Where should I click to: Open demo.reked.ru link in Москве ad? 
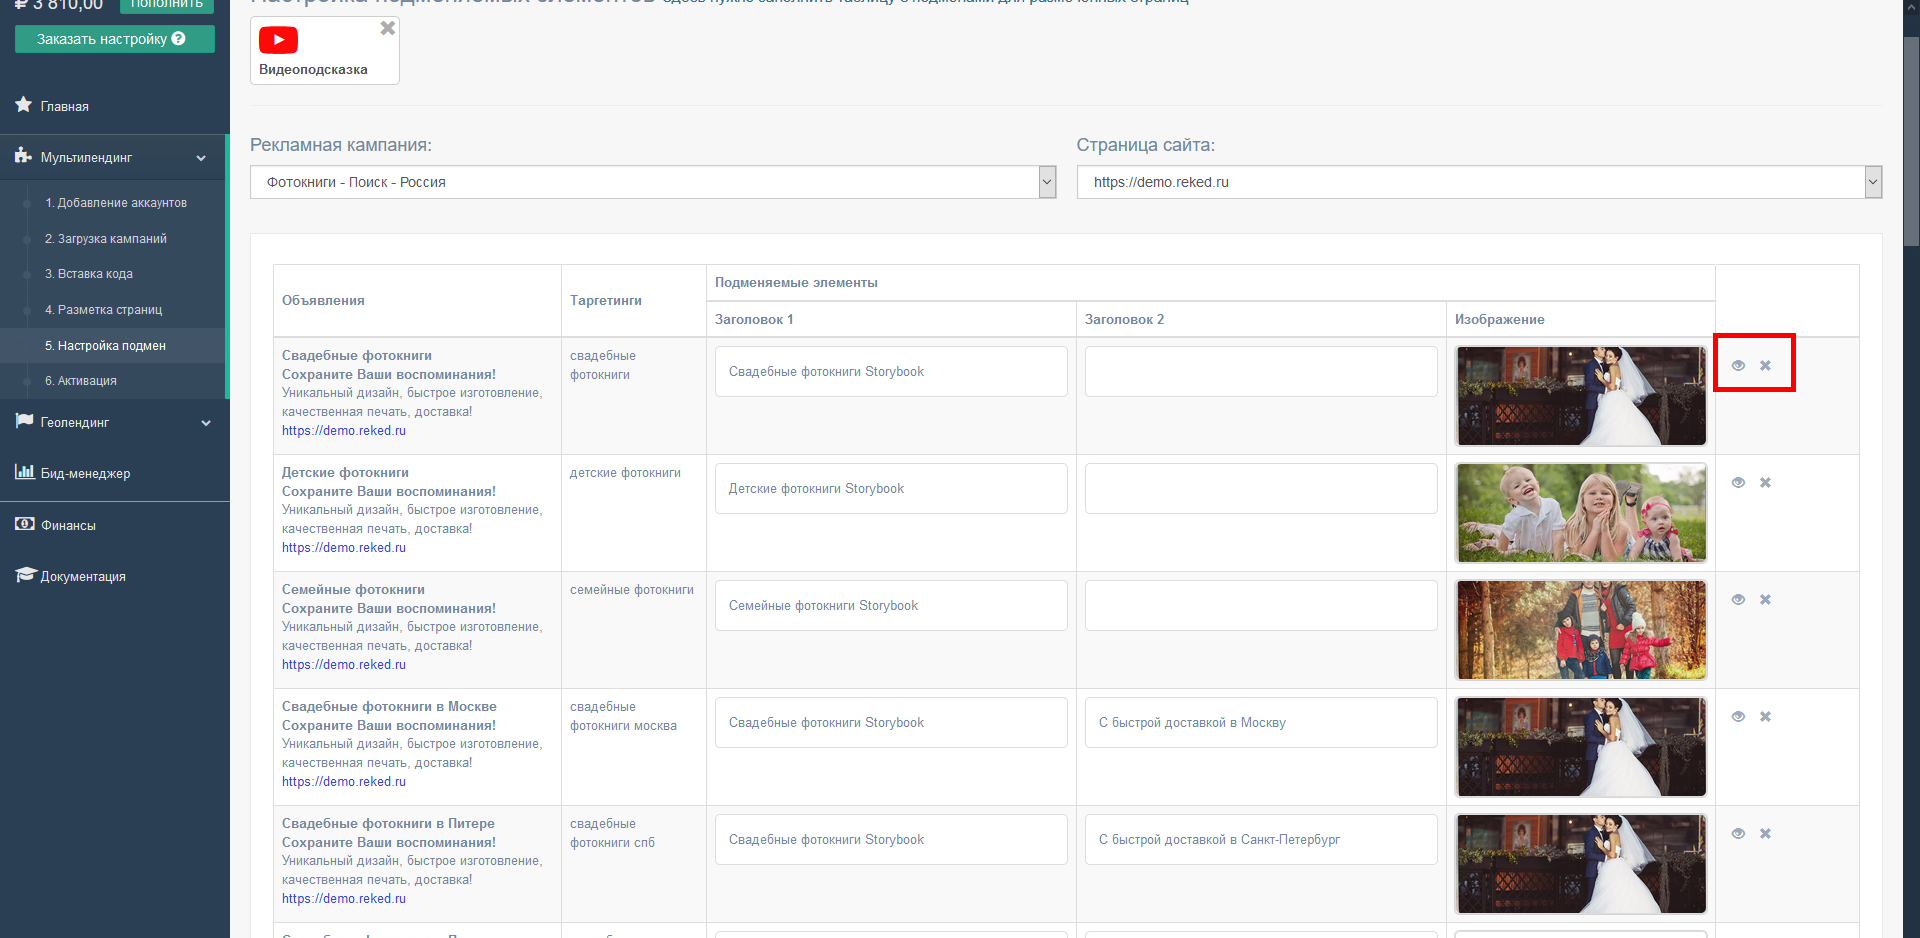[x=344, y=782]
